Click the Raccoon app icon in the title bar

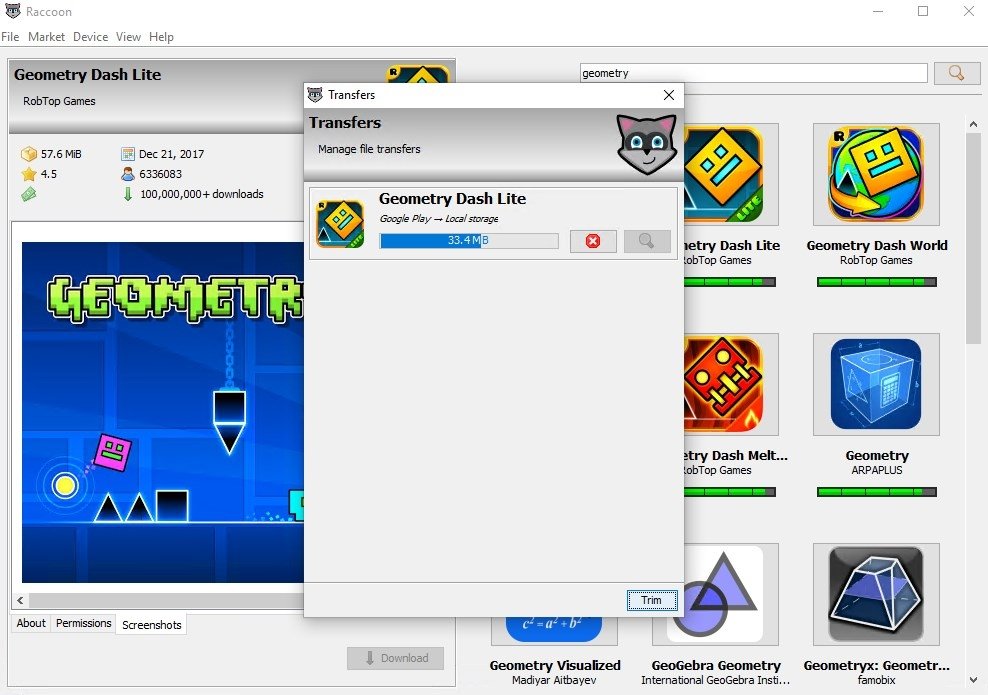point(13,11)
